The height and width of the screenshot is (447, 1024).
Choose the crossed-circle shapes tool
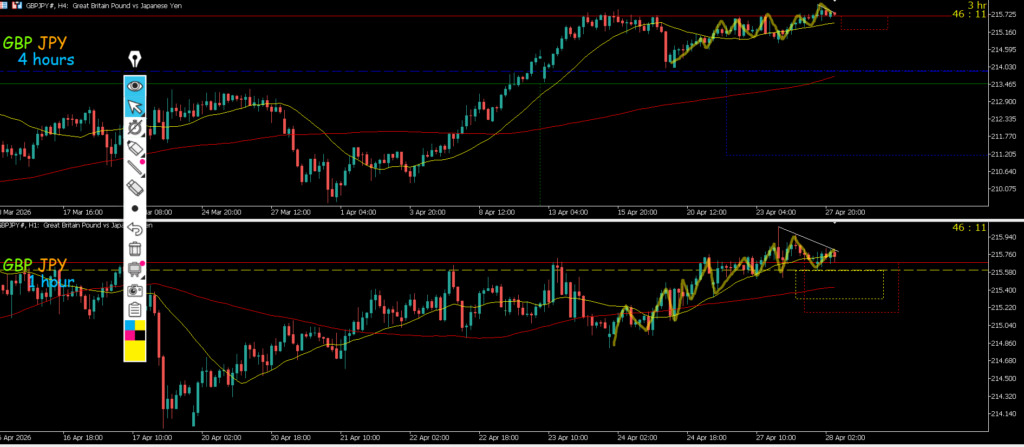click(x=135, y=127)
